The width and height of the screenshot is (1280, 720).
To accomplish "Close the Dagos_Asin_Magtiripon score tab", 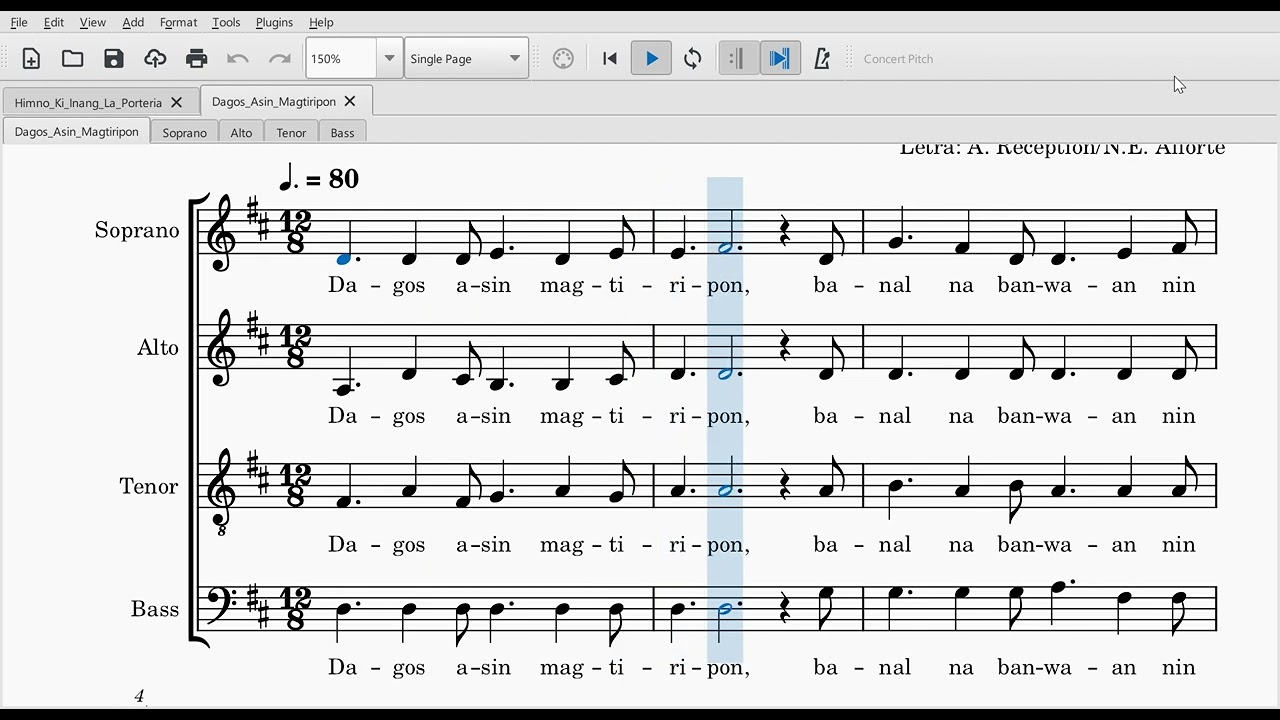I will 350,101.
